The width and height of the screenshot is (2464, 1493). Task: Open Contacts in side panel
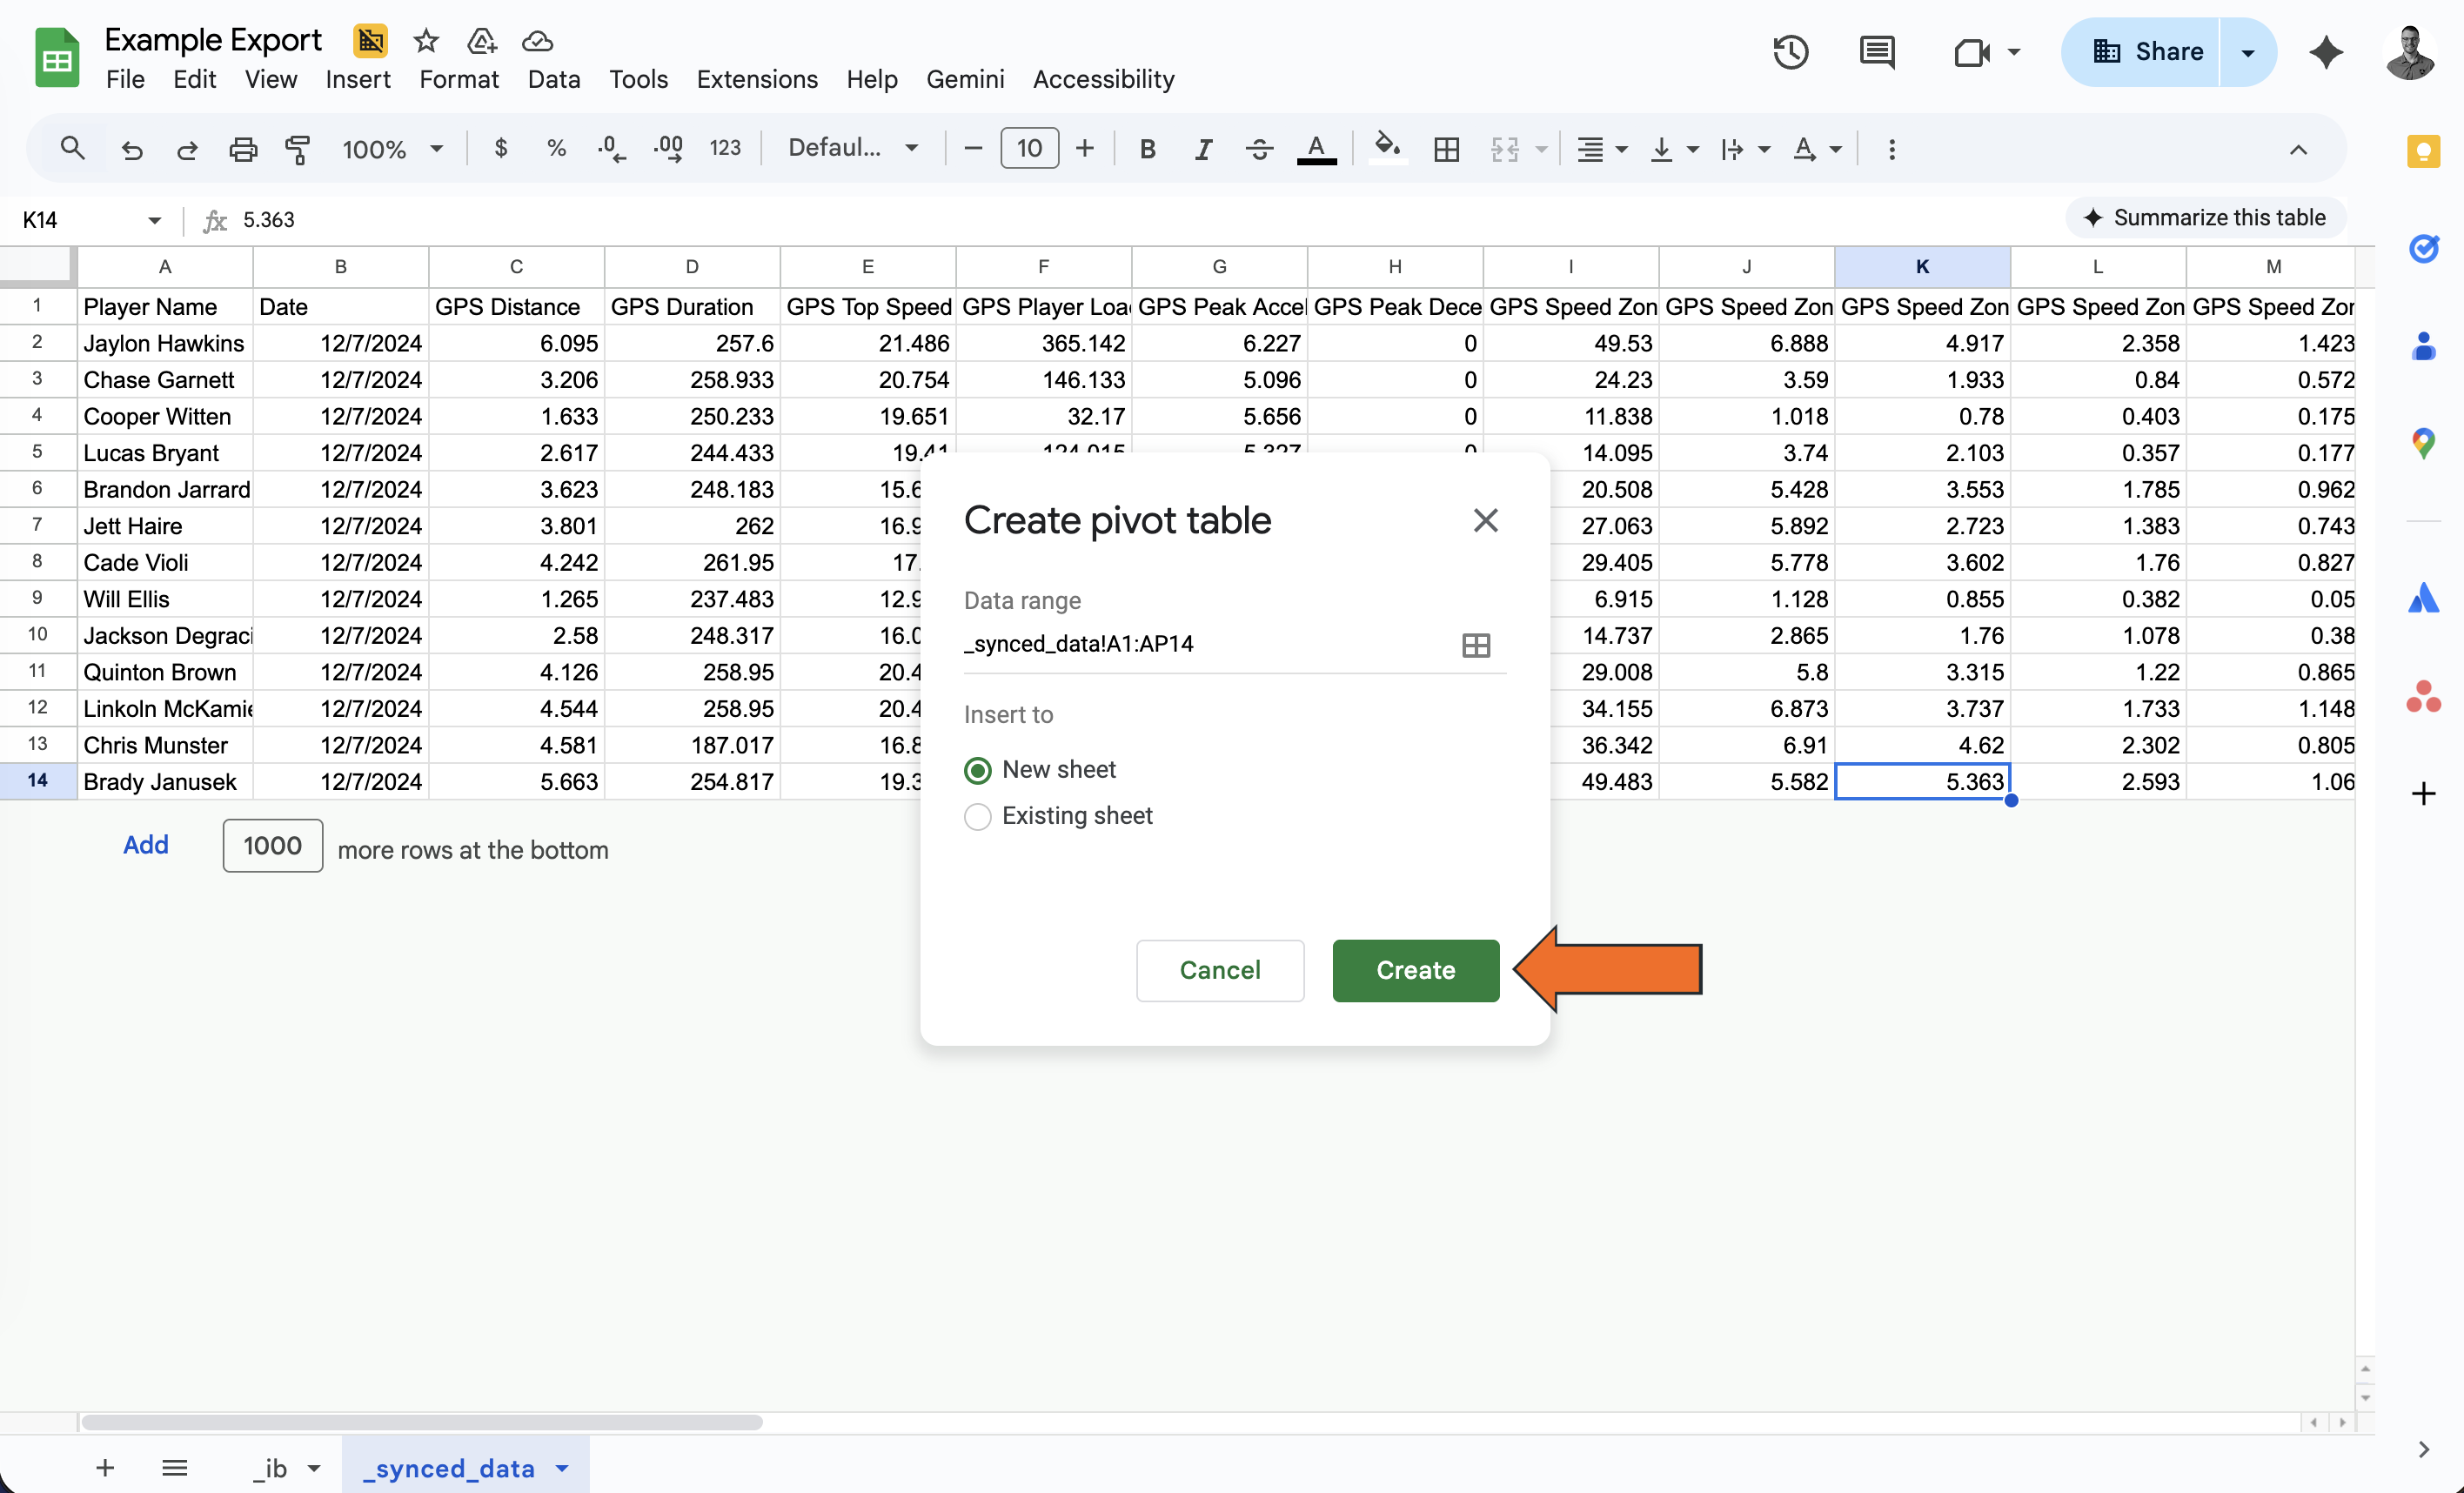click(2423, 346)
